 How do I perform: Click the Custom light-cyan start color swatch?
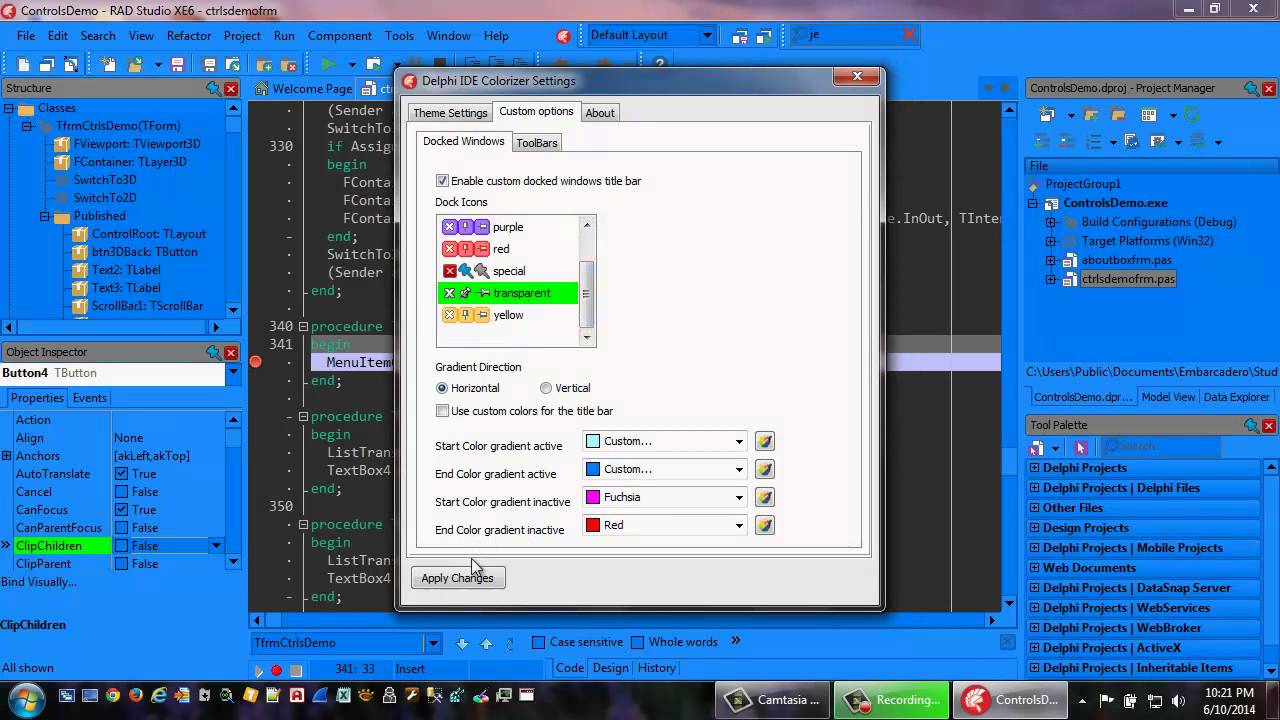point(593,441)
